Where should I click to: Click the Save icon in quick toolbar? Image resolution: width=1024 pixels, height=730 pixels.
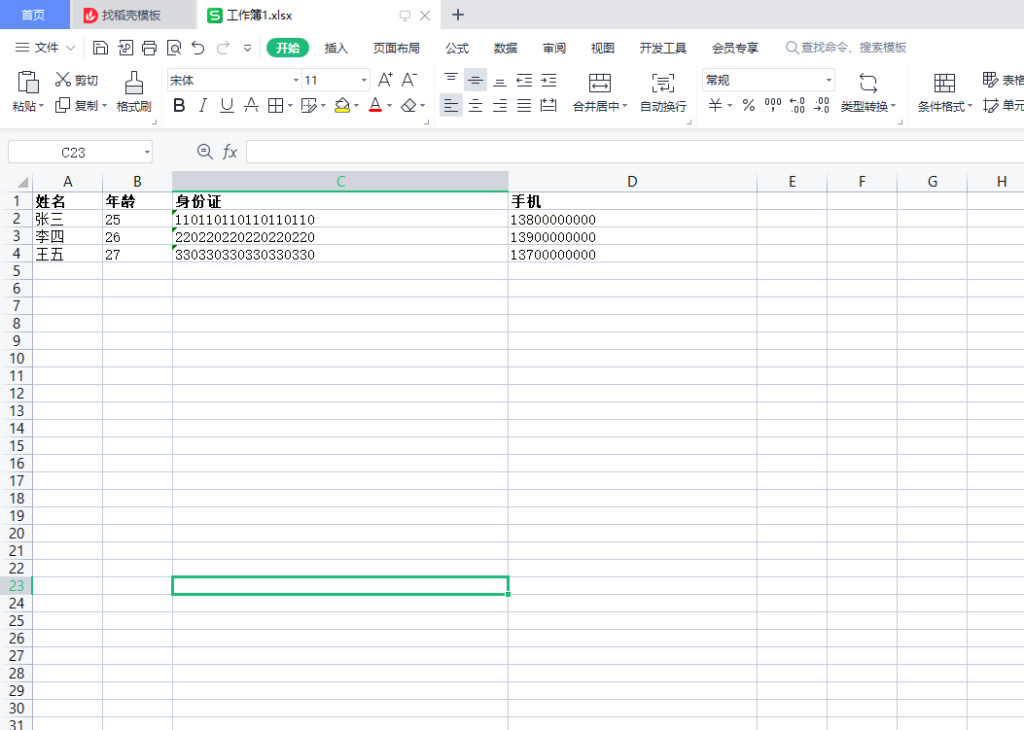coord(100,48)
